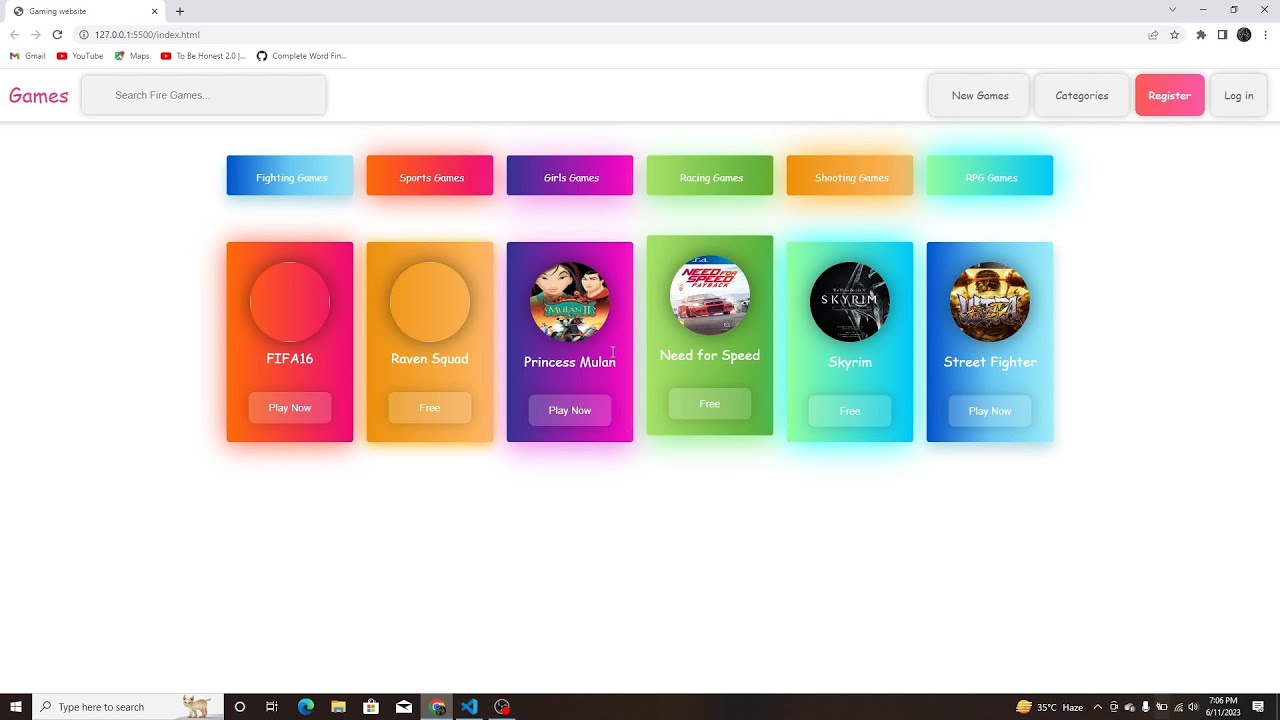Click Play Now under Princess Mulan

[x=570, y=410]
